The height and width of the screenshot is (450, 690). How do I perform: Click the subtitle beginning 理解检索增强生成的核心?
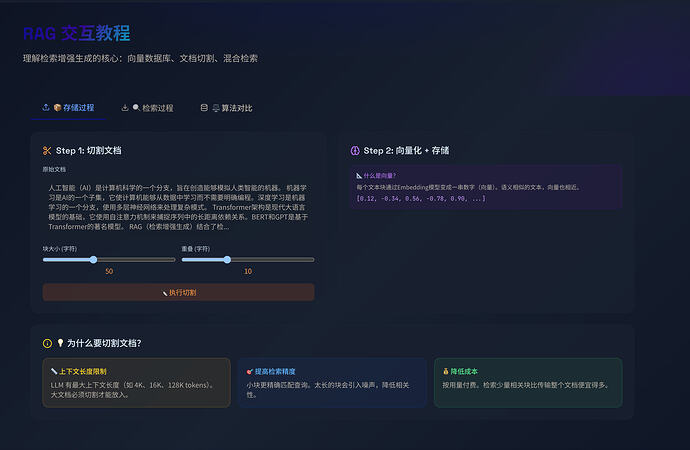140,59
